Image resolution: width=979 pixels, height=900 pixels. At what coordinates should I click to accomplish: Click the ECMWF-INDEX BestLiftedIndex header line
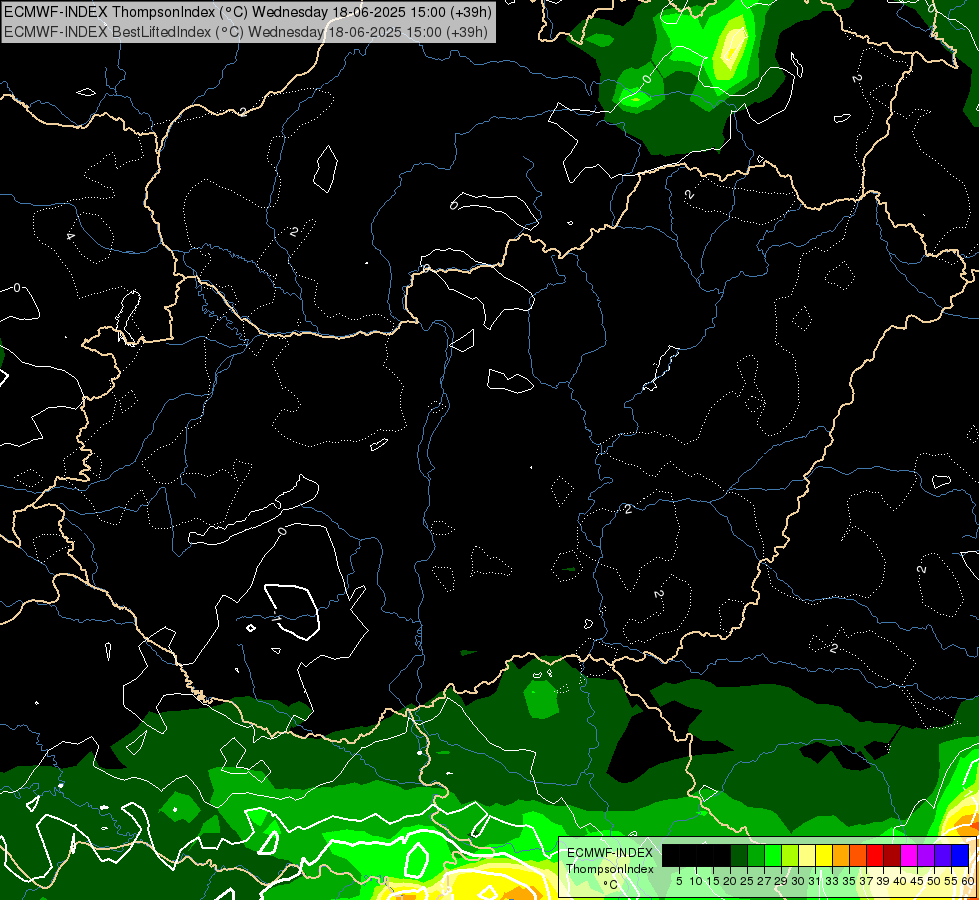click(246, 31)
